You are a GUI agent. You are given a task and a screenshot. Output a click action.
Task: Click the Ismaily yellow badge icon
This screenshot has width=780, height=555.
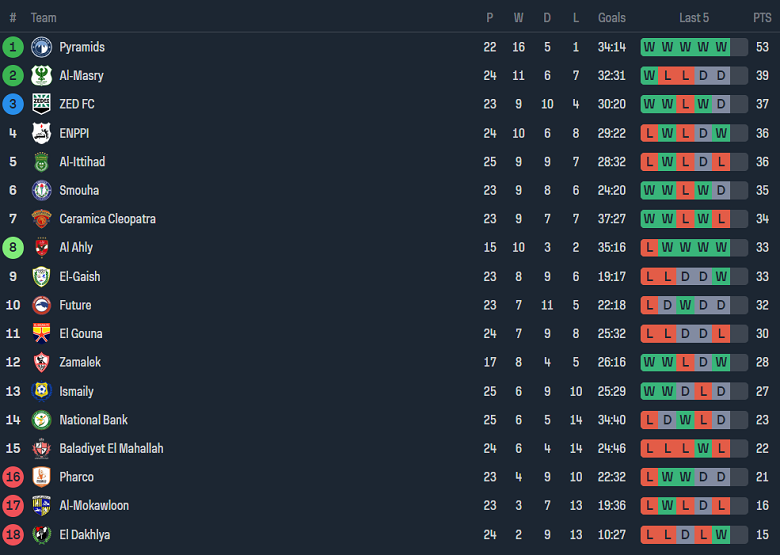[41, 391]
